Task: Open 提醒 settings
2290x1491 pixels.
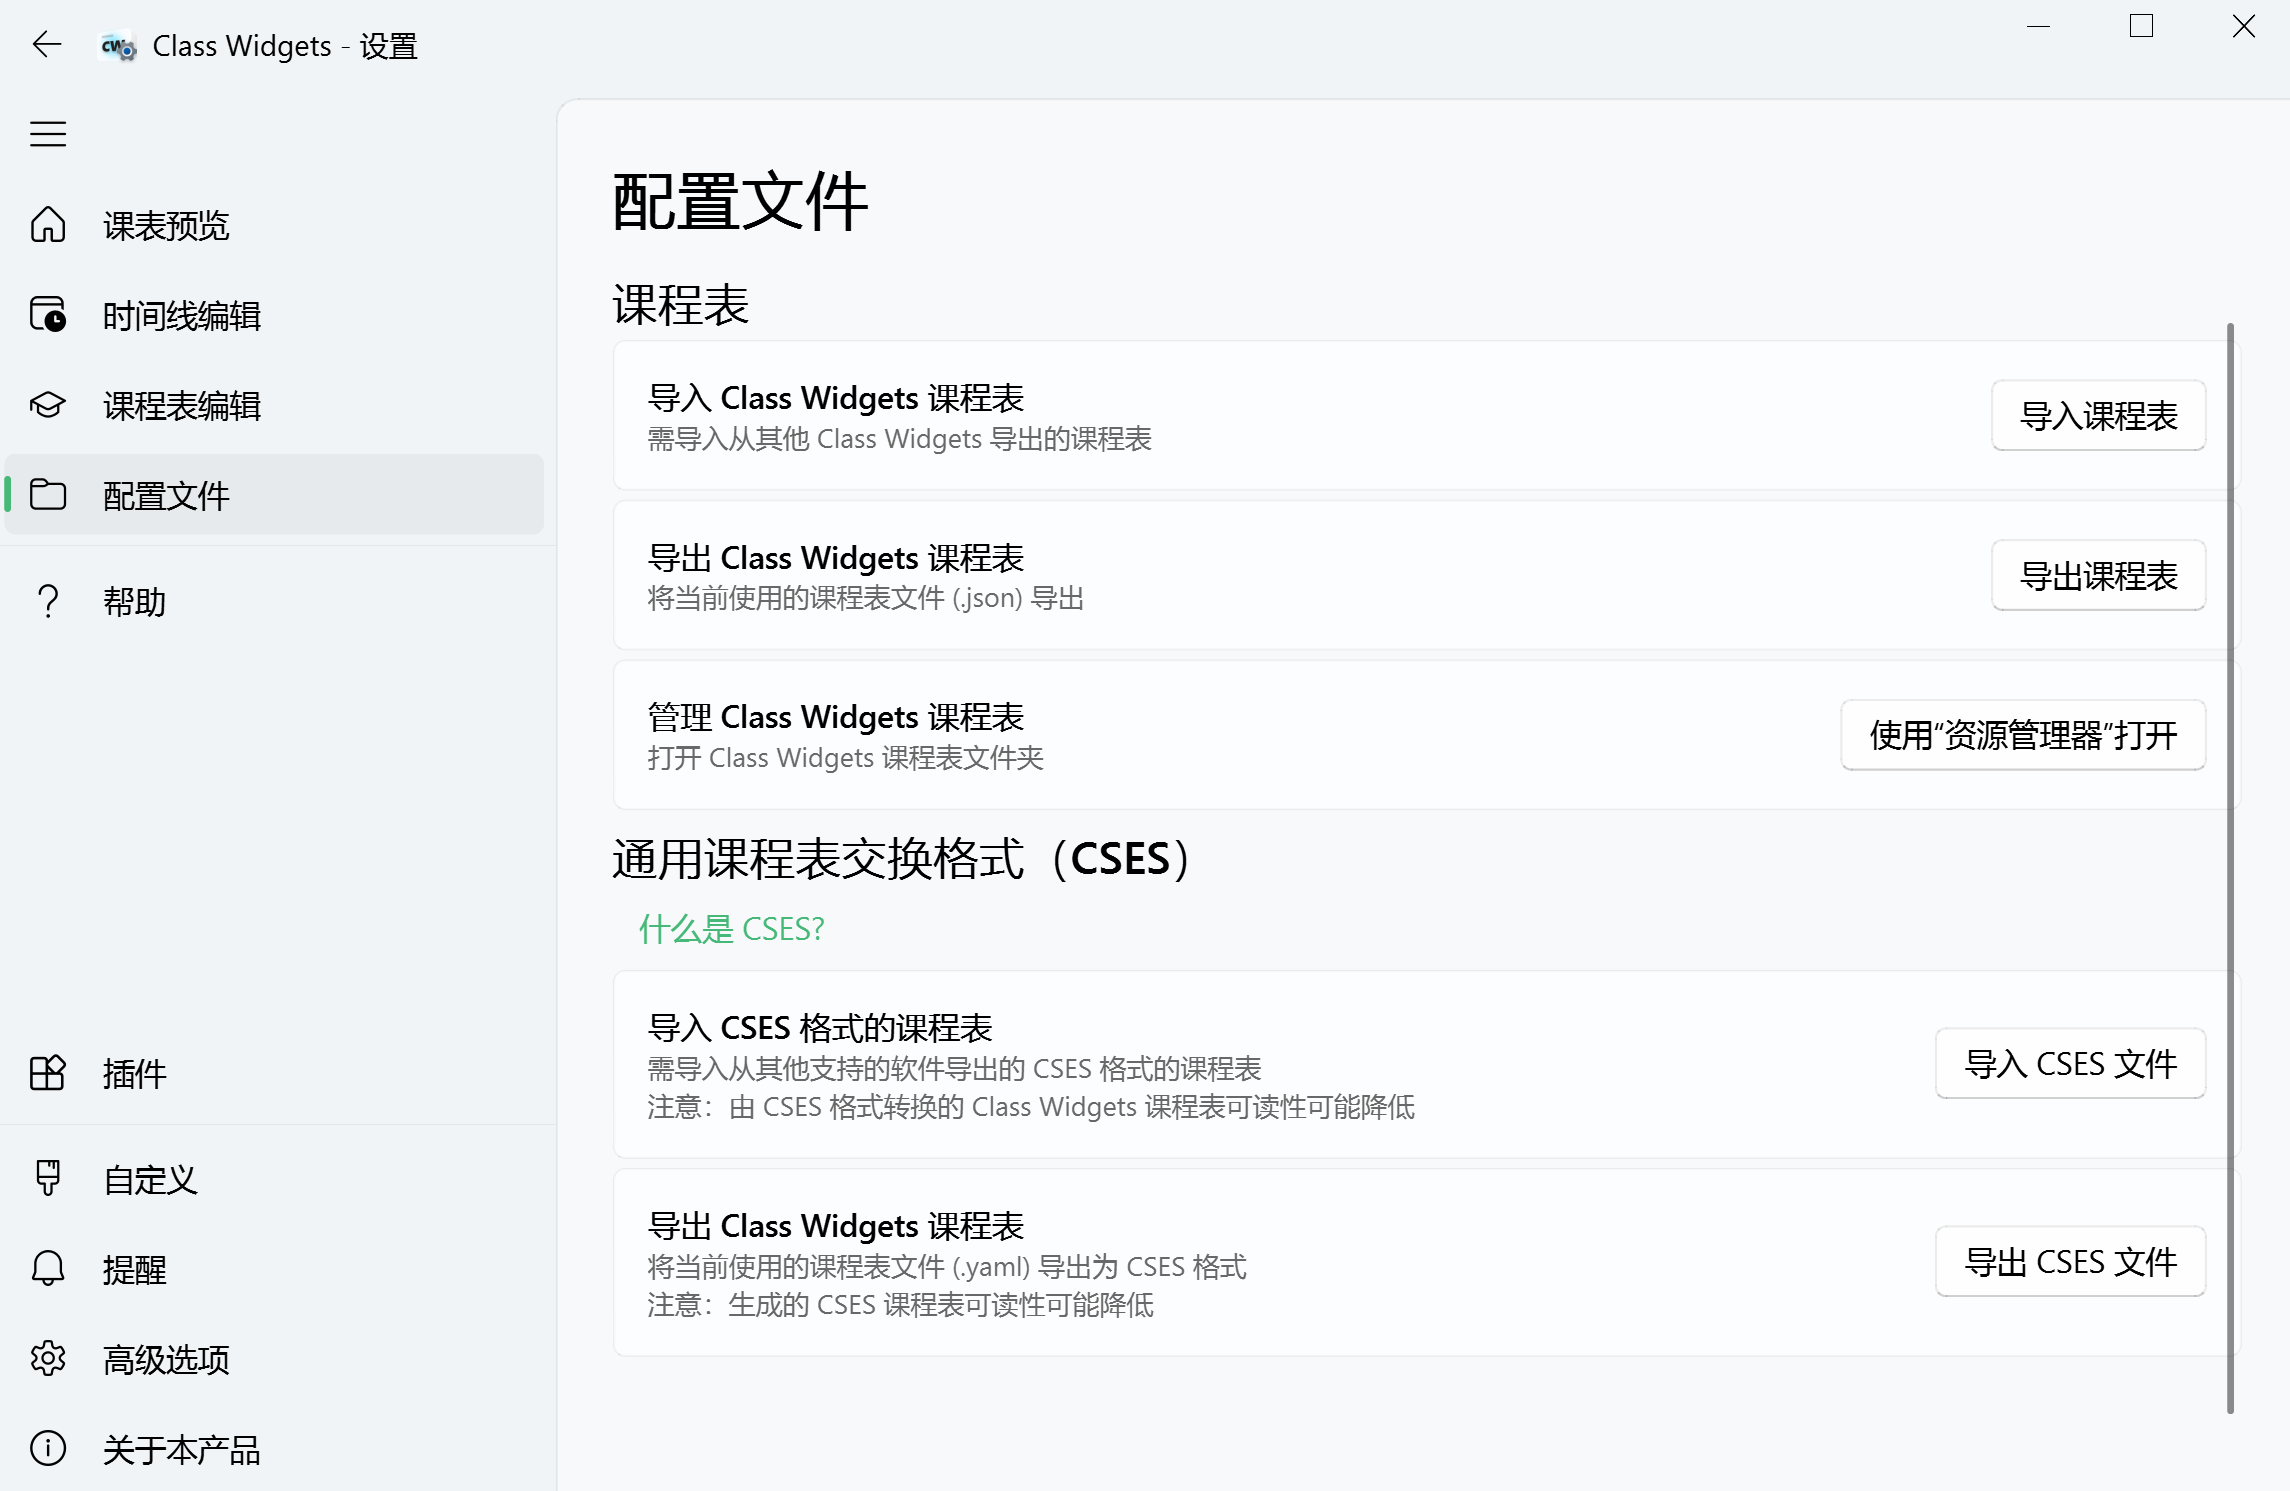Action: click(x=274, y=1269)
